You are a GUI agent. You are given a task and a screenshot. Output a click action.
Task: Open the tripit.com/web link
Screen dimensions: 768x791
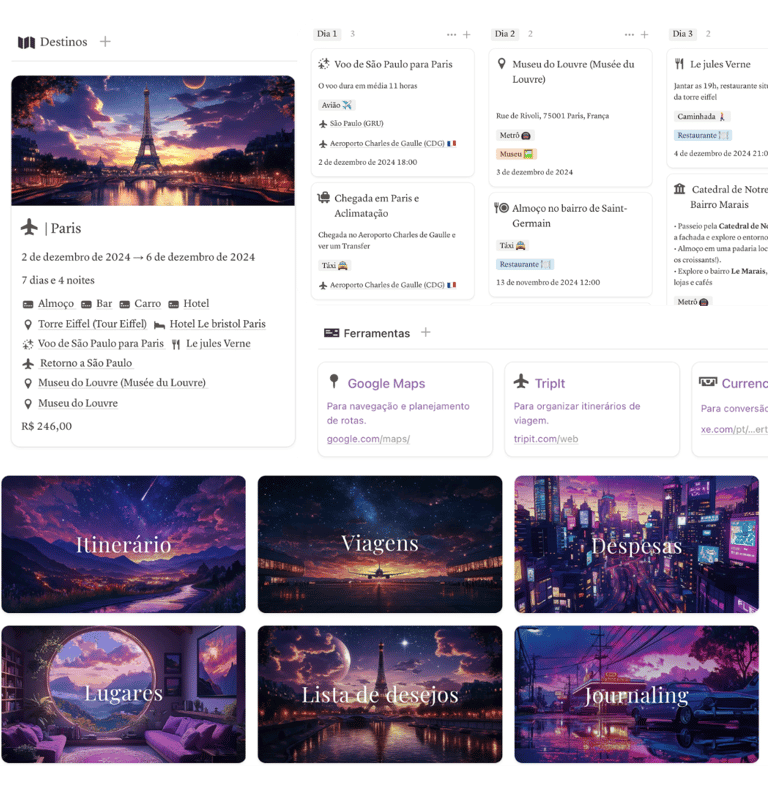click(x=545, y=439)
